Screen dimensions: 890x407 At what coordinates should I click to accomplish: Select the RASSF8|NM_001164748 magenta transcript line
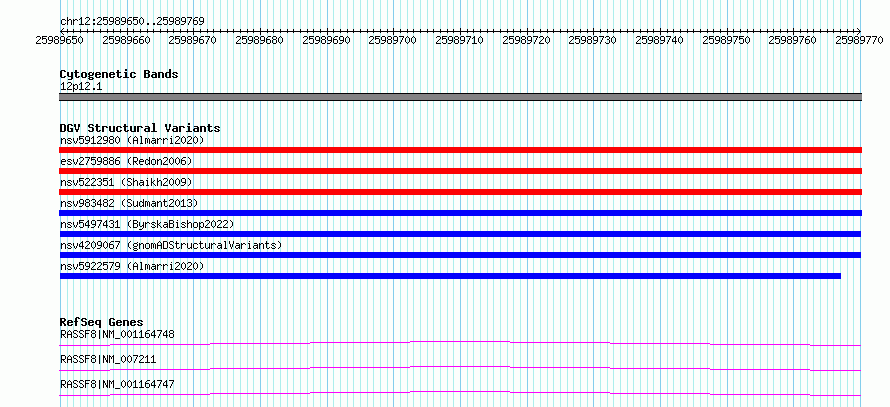click(x=460, y=343)
